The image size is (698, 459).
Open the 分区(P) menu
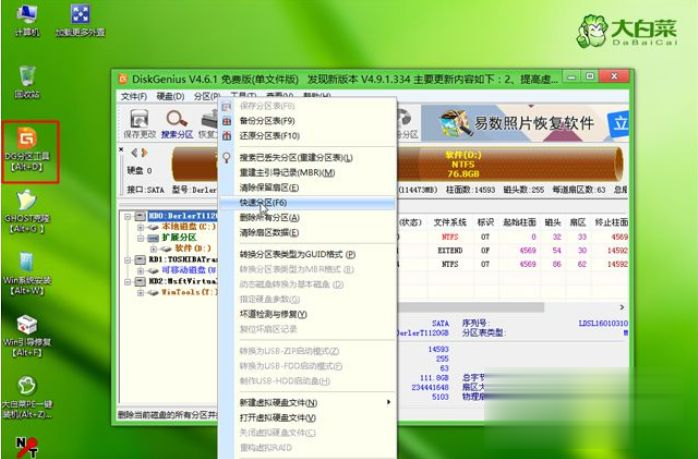(x=207, y=96)
